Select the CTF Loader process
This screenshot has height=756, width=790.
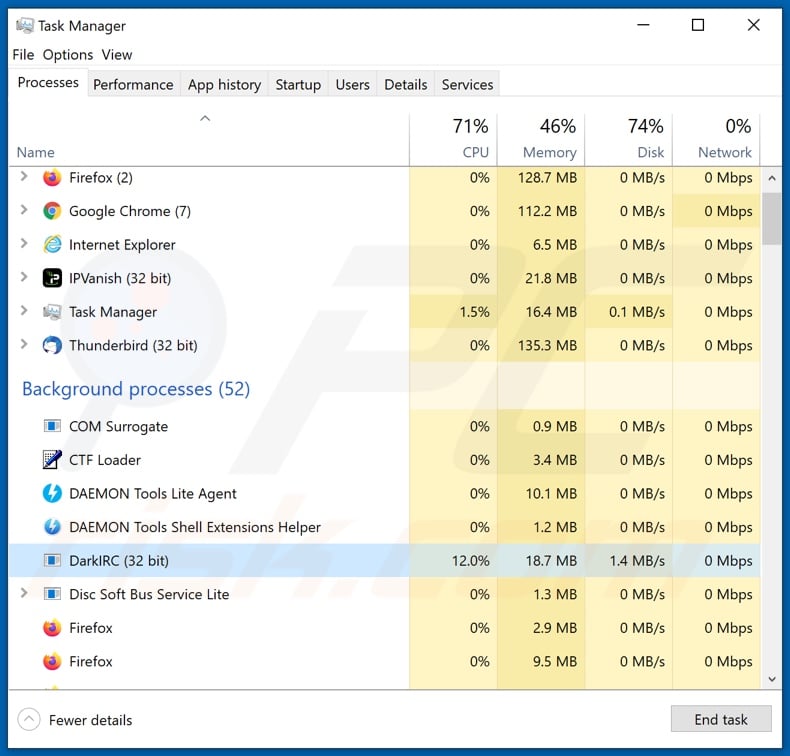384,459
